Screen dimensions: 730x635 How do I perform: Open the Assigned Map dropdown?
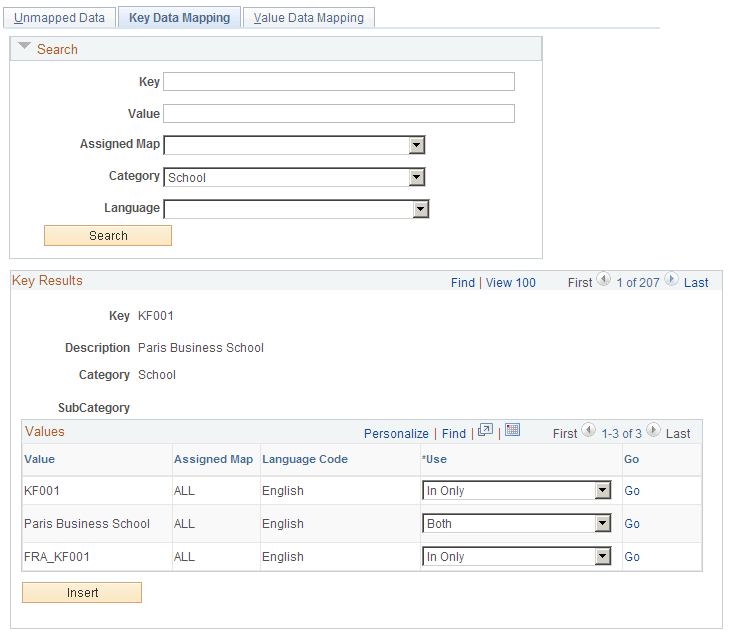417,145
